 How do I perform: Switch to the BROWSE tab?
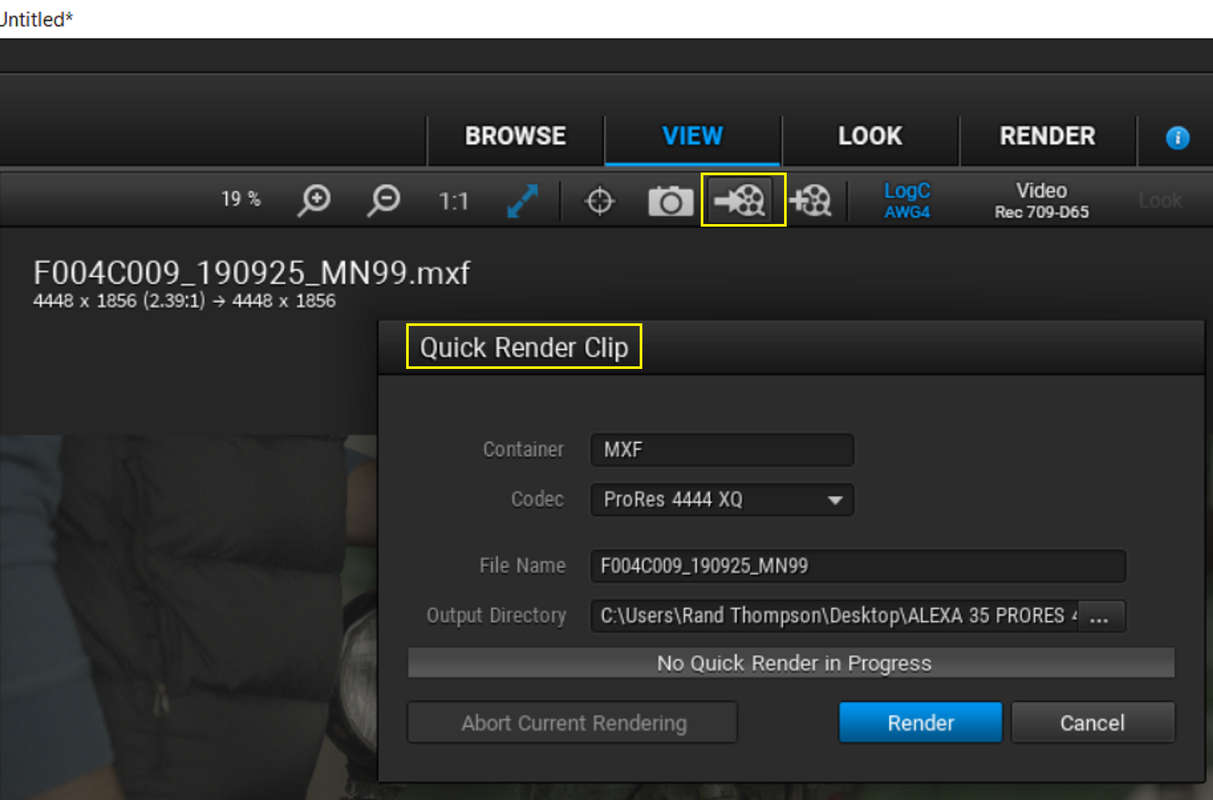(516, 136)
